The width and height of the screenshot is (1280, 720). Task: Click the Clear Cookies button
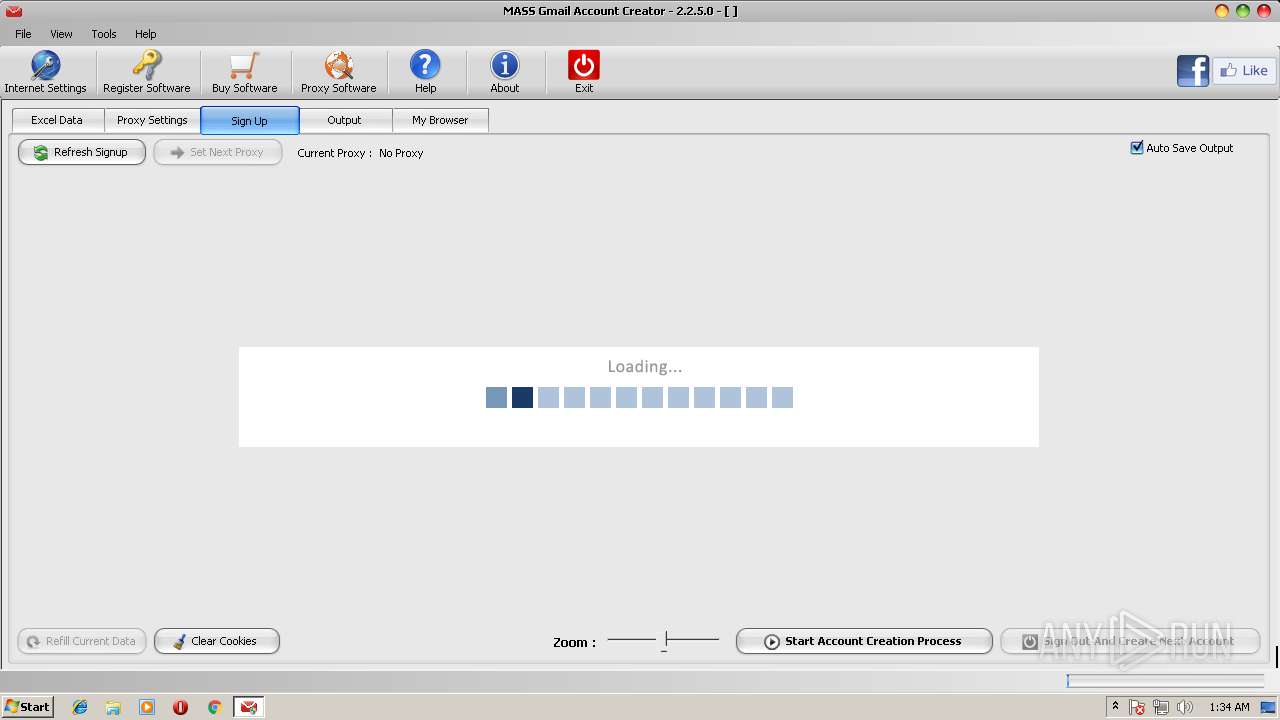point(217,641)
